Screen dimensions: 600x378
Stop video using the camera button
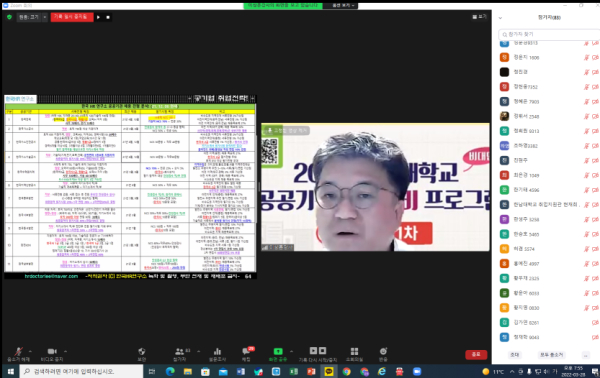(x=52, y=354)
